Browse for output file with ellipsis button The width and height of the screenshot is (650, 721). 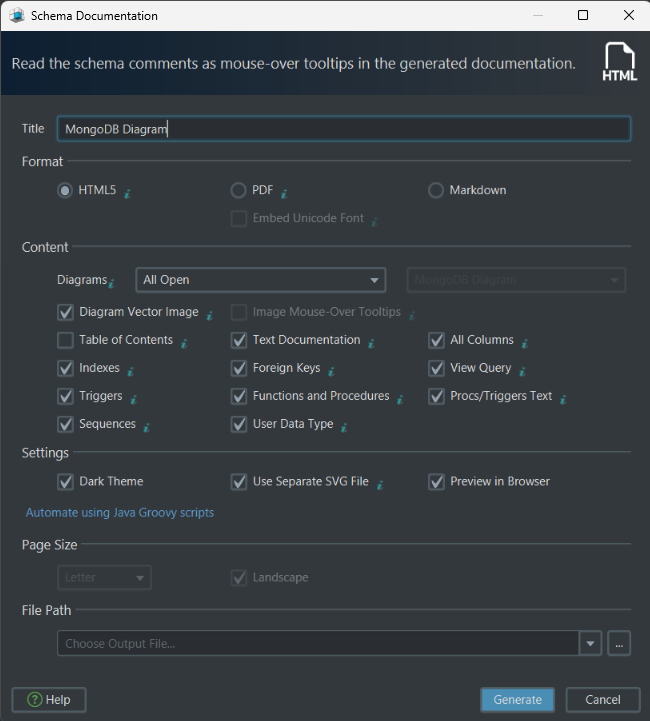point(619,643)
